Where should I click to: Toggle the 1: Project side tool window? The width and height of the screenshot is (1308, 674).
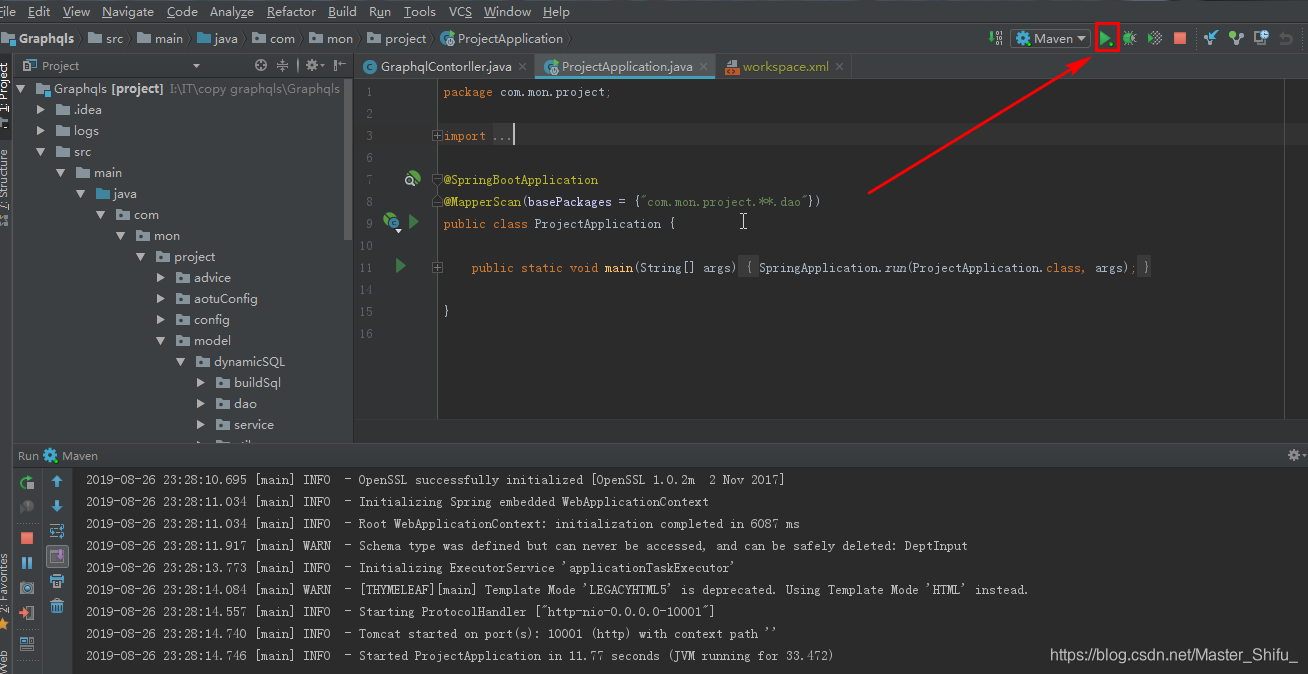click(x=5, y=95)
